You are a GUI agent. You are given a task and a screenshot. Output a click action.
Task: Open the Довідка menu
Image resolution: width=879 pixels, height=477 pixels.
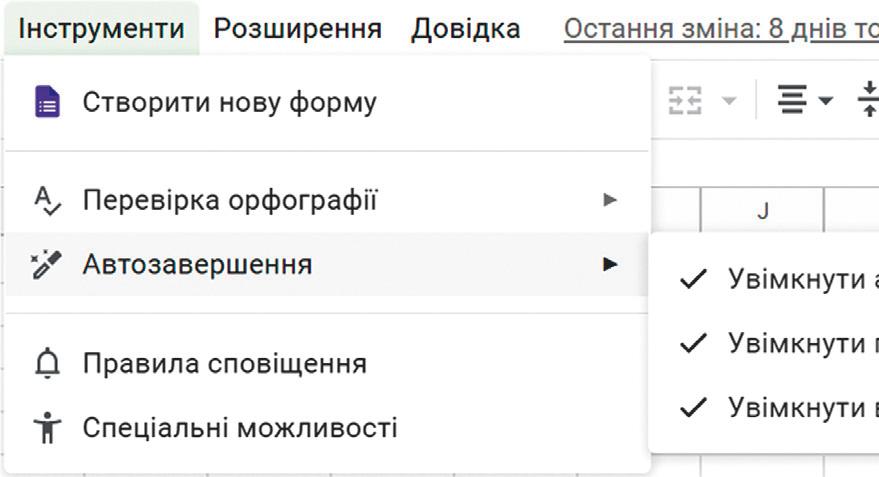(x=465, y=28)
